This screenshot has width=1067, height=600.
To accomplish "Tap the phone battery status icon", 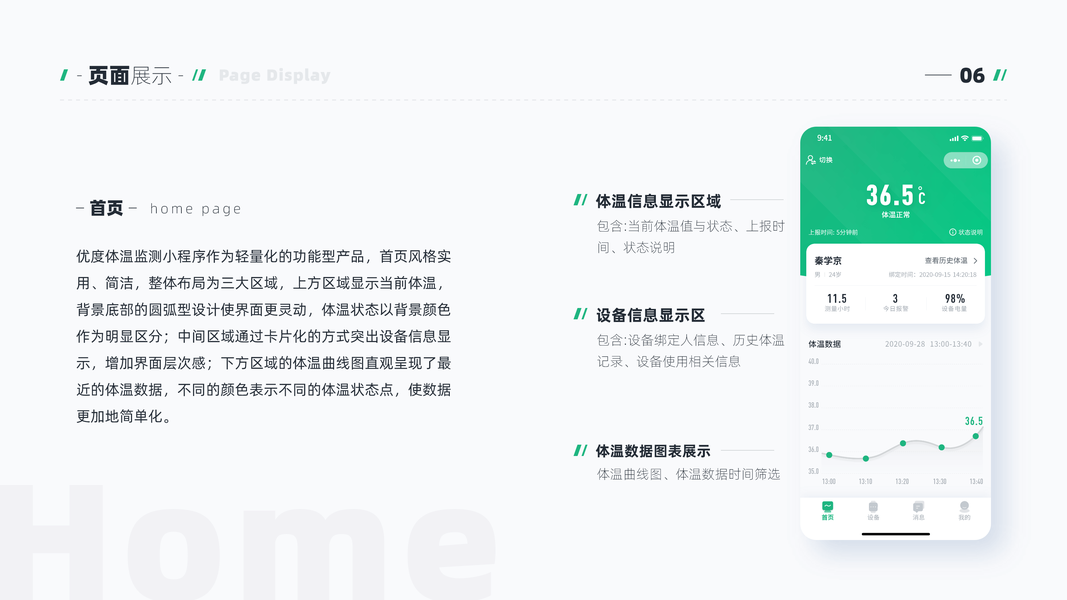I will pos(977,138).
